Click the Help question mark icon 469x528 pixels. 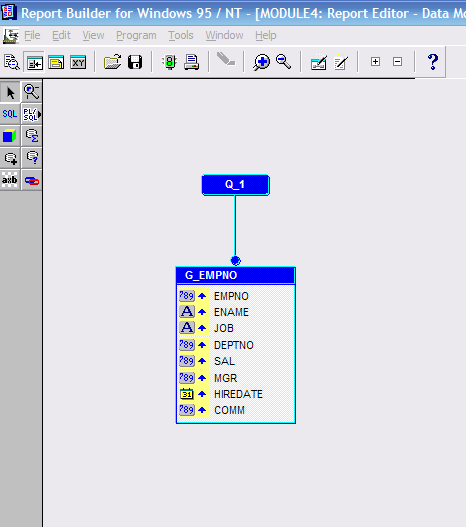coord(433,62)
